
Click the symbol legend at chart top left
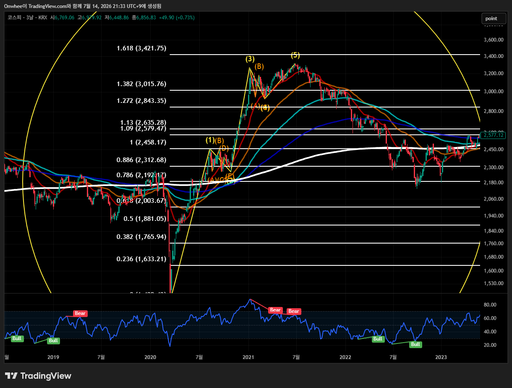(27, 17)
